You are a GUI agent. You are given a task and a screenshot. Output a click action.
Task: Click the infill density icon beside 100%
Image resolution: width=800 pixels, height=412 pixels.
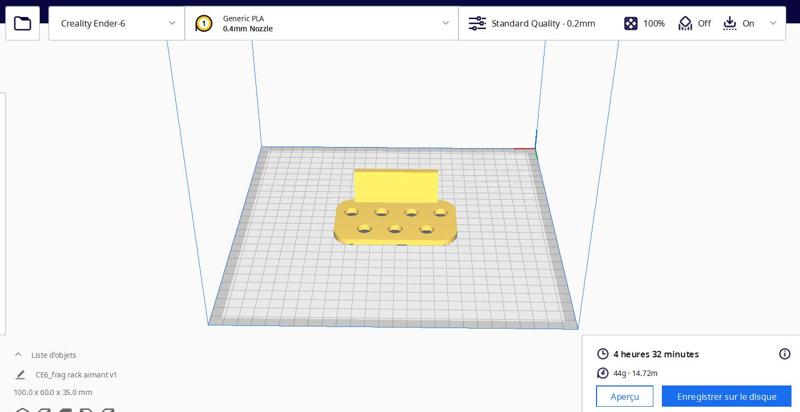pos(631,23)
